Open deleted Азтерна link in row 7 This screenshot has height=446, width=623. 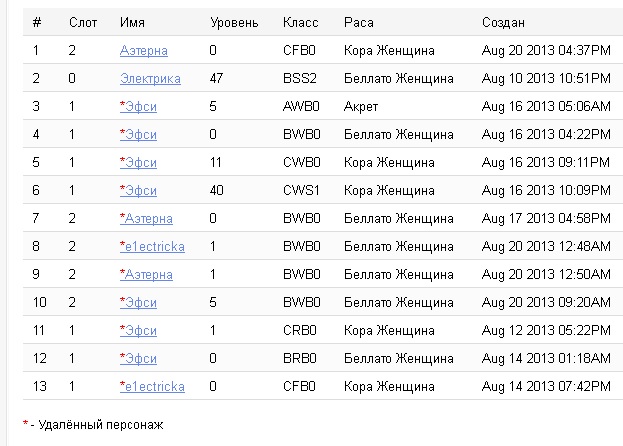coord(146,219)
